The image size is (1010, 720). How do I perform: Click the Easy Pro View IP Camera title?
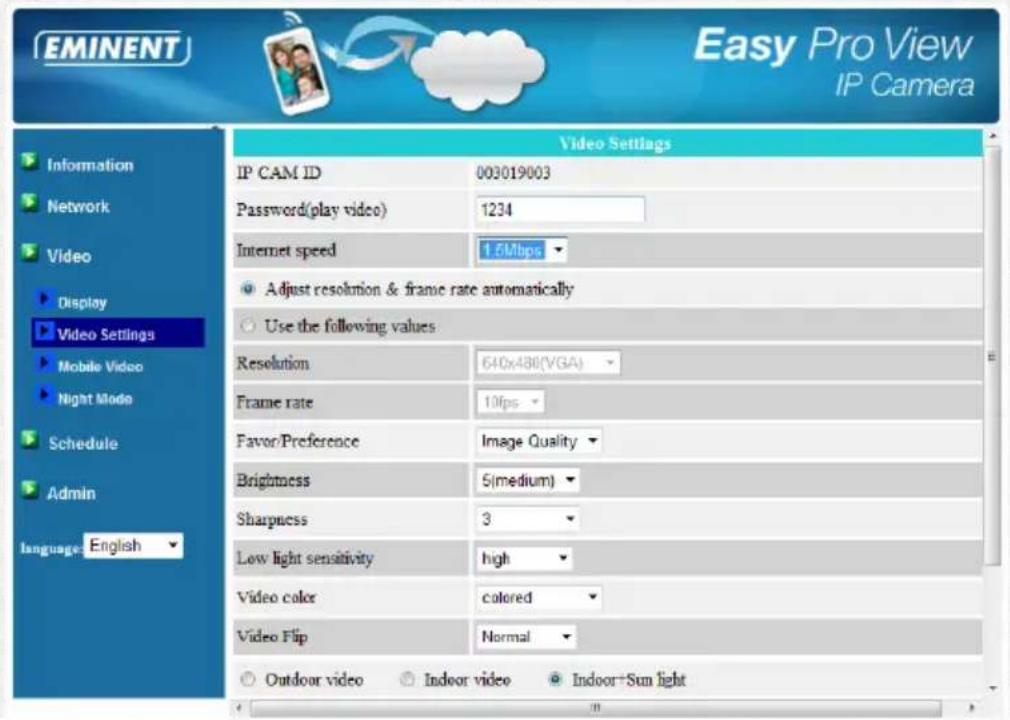(834, 62)
